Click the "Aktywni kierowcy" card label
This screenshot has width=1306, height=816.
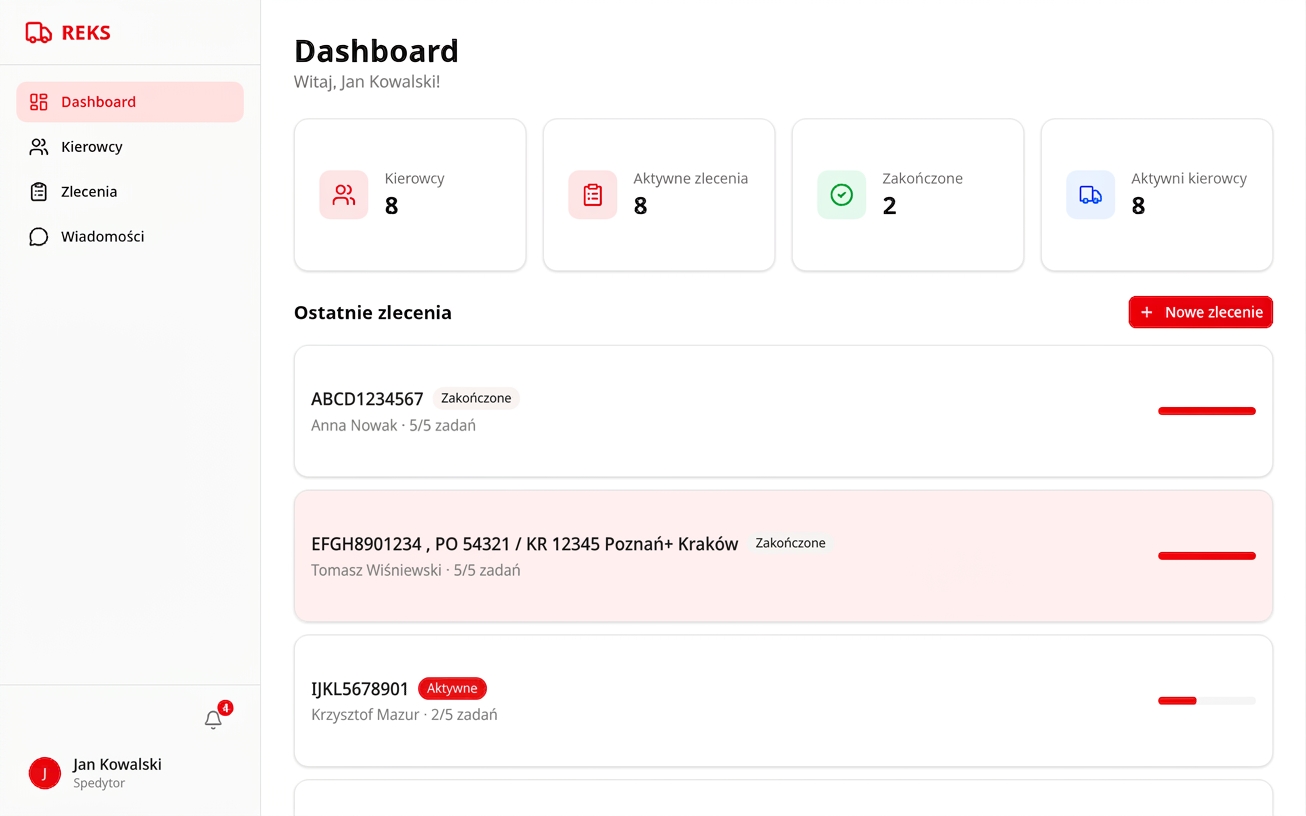click(x=1189, y=179)
